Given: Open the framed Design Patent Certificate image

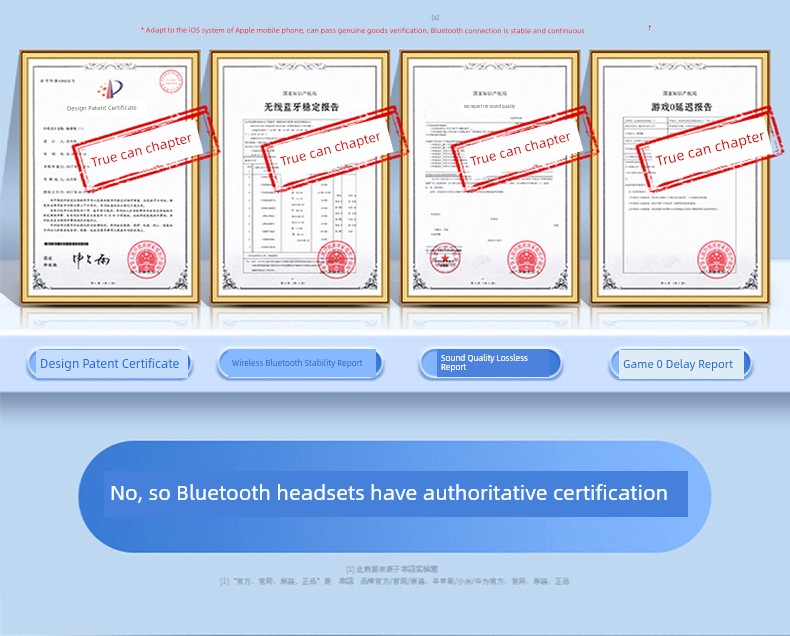Looking at the screenshot, I should point(110,177).
